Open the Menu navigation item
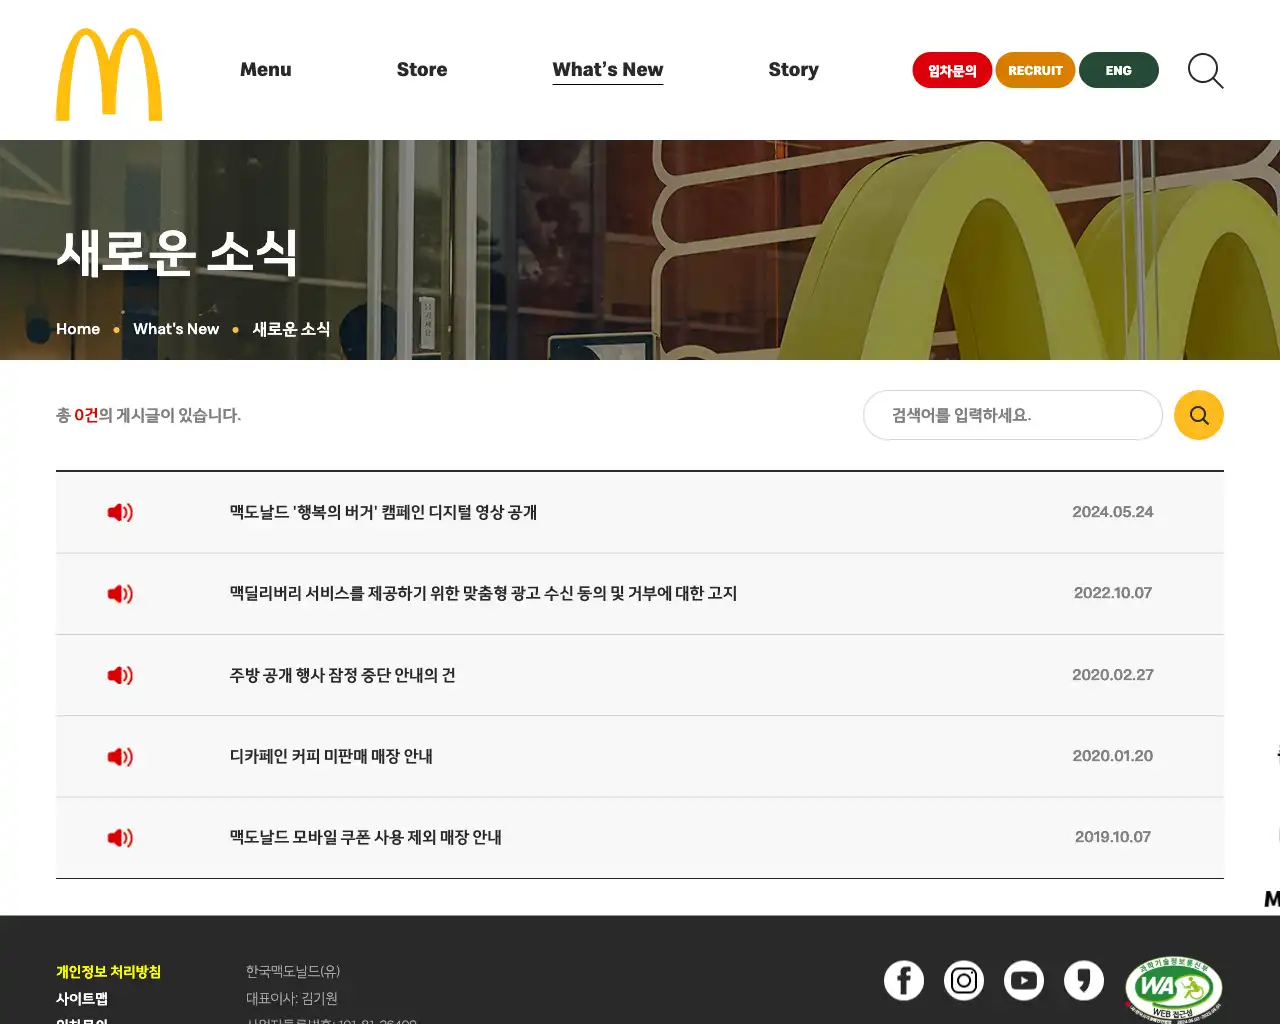 [266, 70]
